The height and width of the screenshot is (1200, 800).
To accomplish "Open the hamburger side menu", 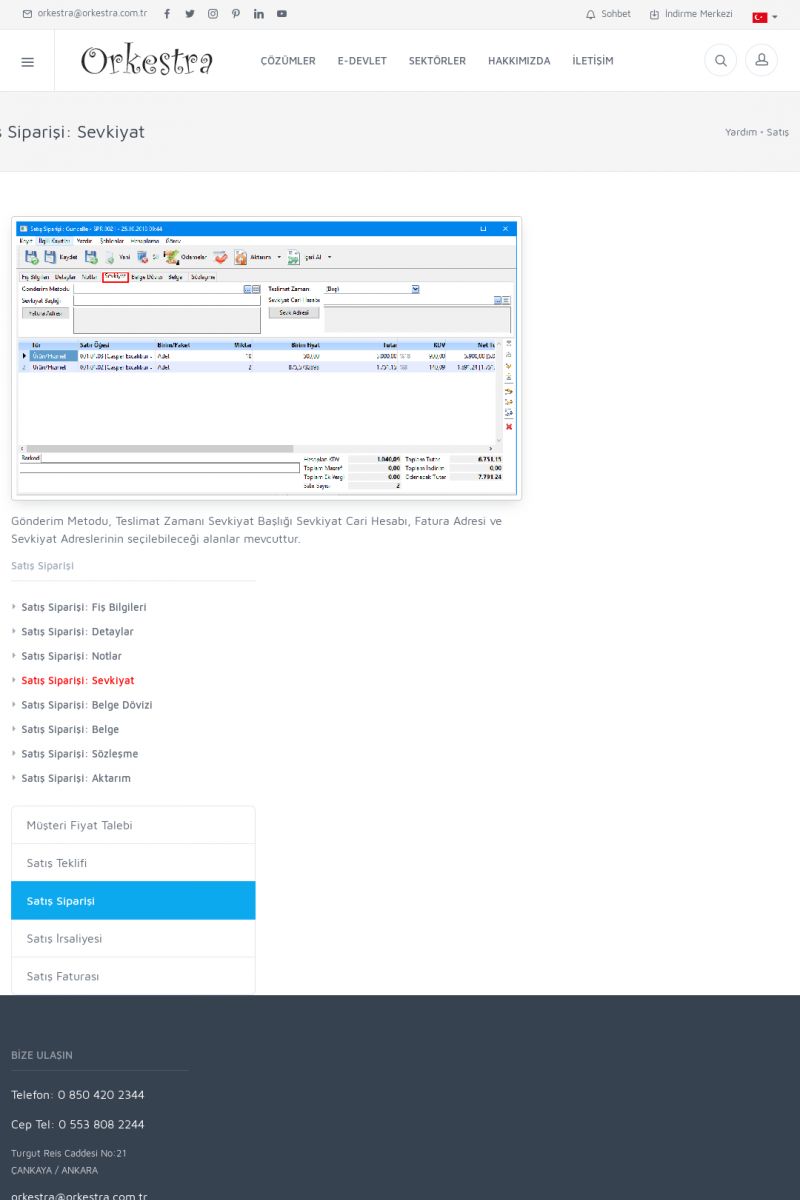I will 27,61.
